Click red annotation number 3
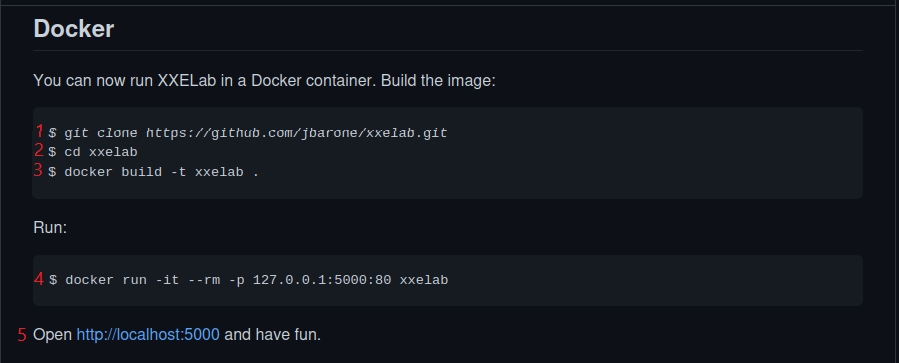 (38, 170)
